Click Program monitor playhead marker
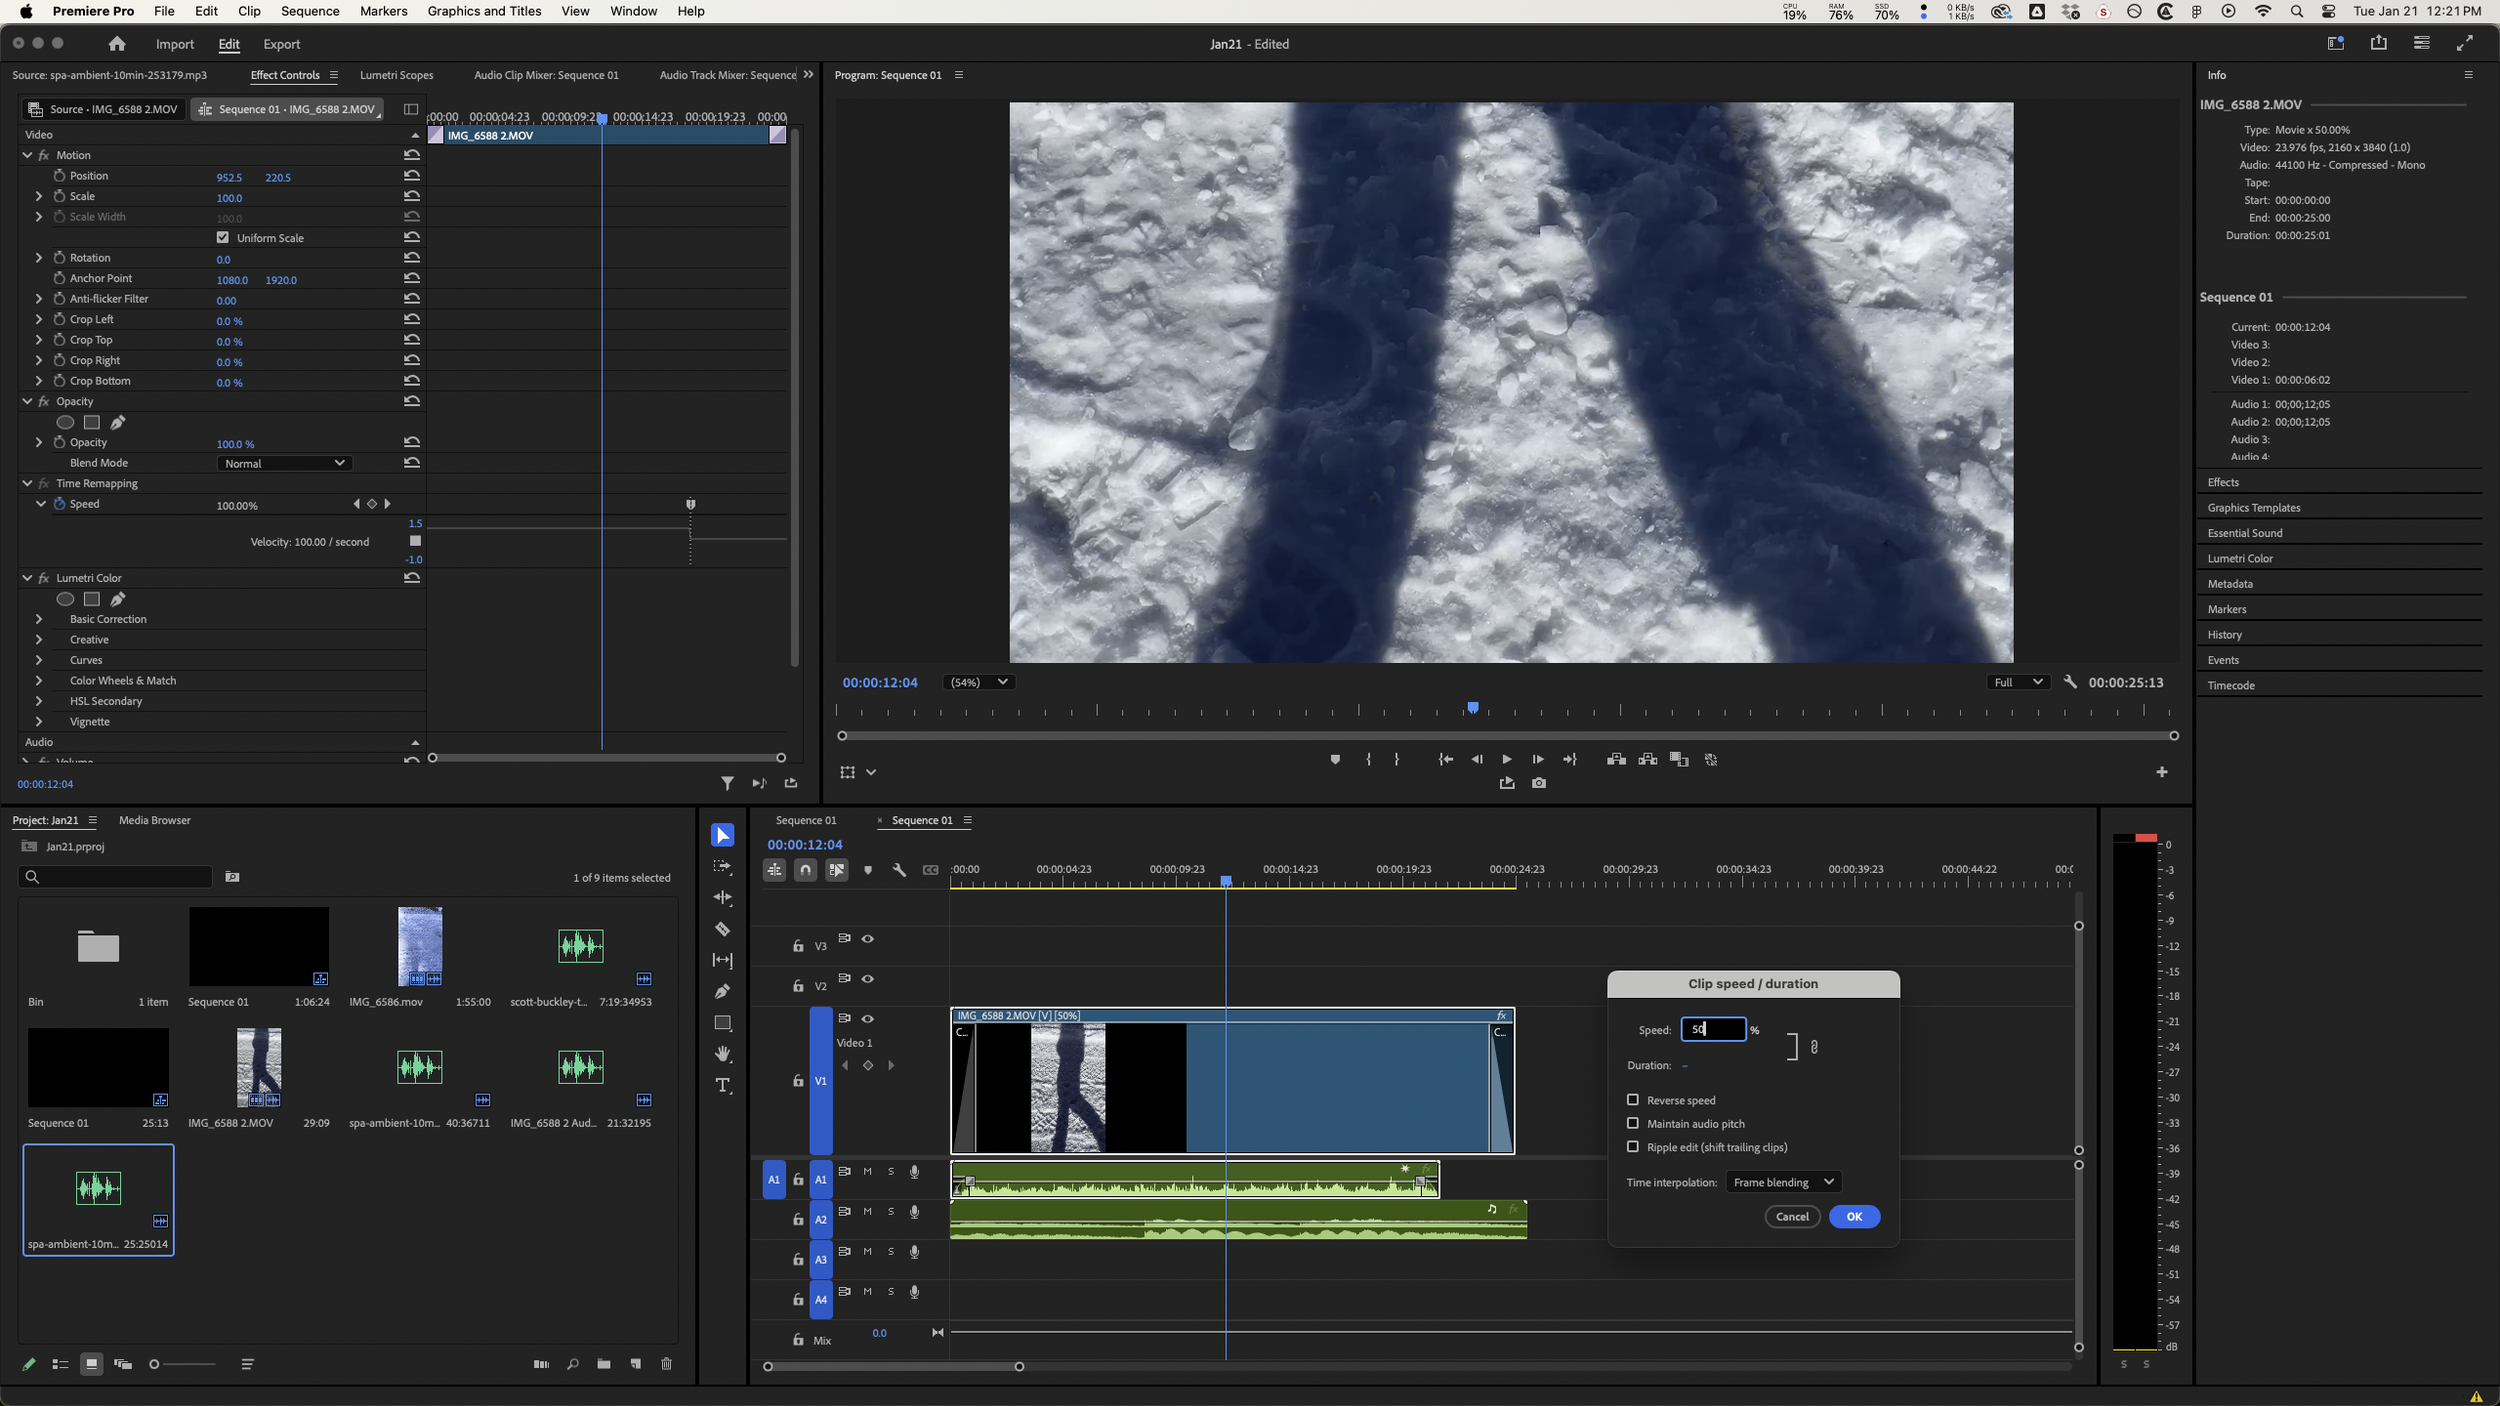This screenshot has width=2500, height=1406. 1472,708
